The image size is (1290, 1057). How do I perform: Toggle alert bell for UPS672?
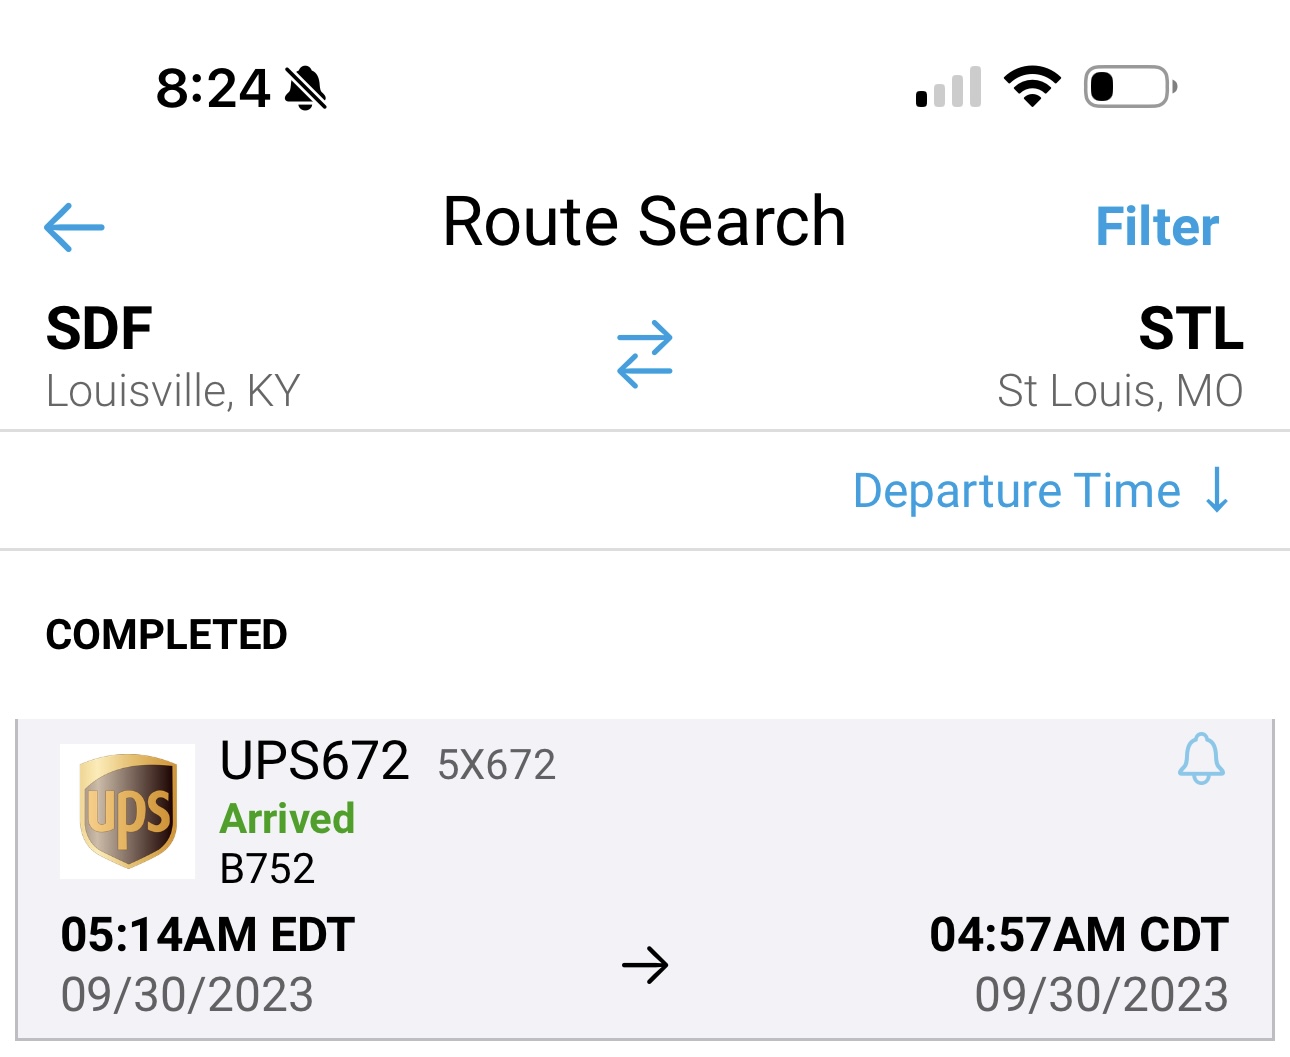pyautogui.click(x=1201, y=759)
